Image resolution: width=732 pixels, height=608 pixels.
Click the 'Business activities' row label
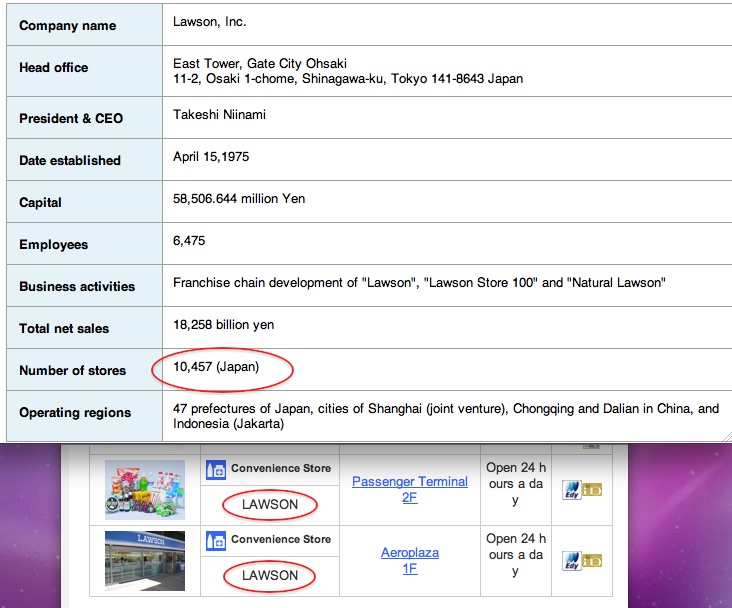77,286
